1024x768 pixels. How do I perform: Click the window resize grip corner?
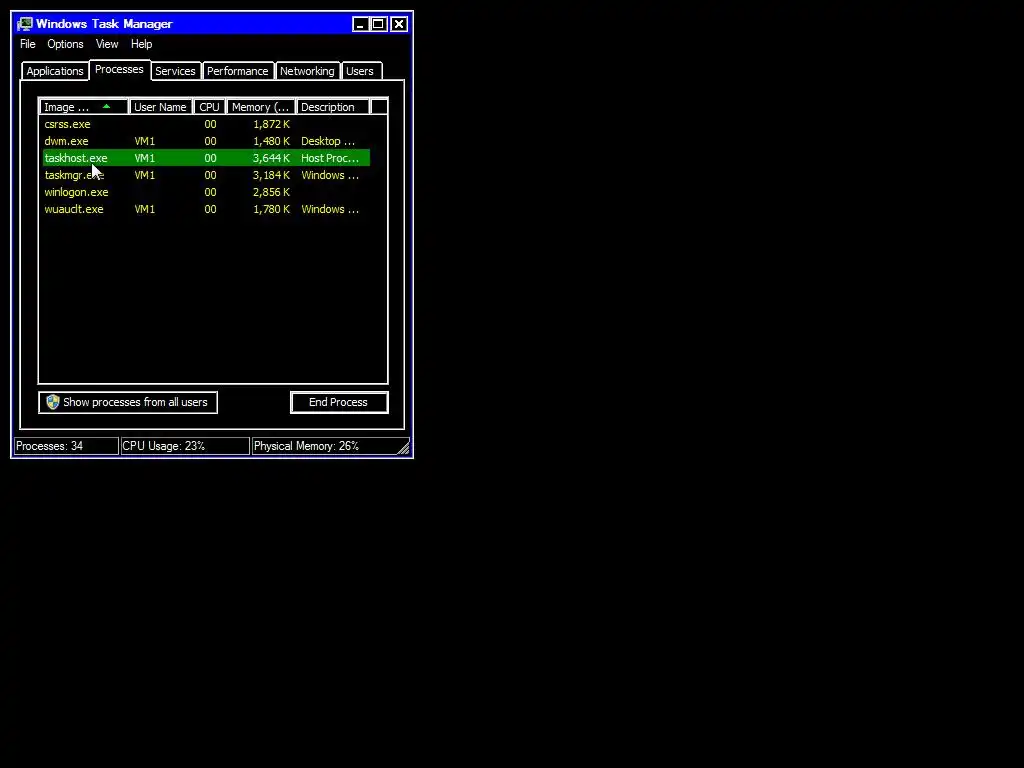pos(403,447)
